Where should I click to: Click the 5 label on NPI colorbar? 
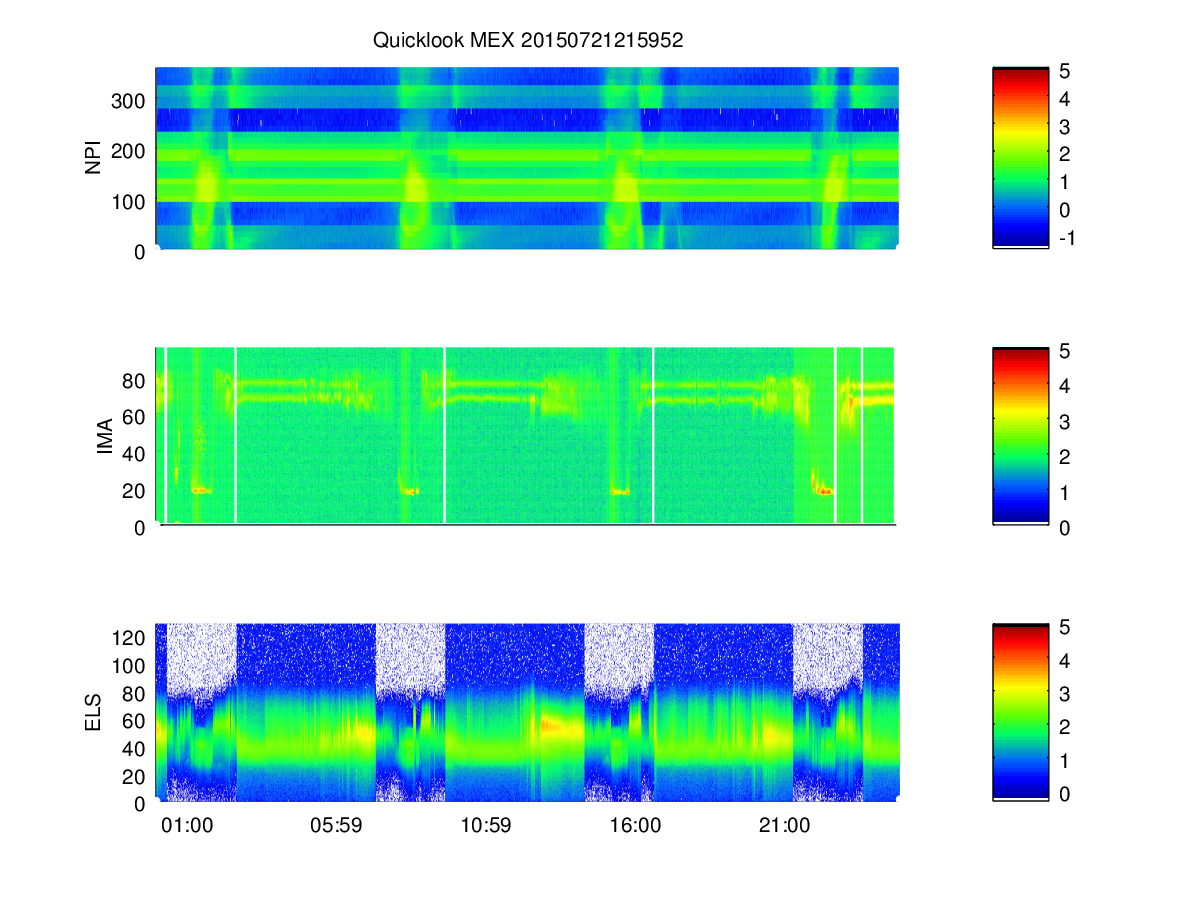[x=1065, y=71]
